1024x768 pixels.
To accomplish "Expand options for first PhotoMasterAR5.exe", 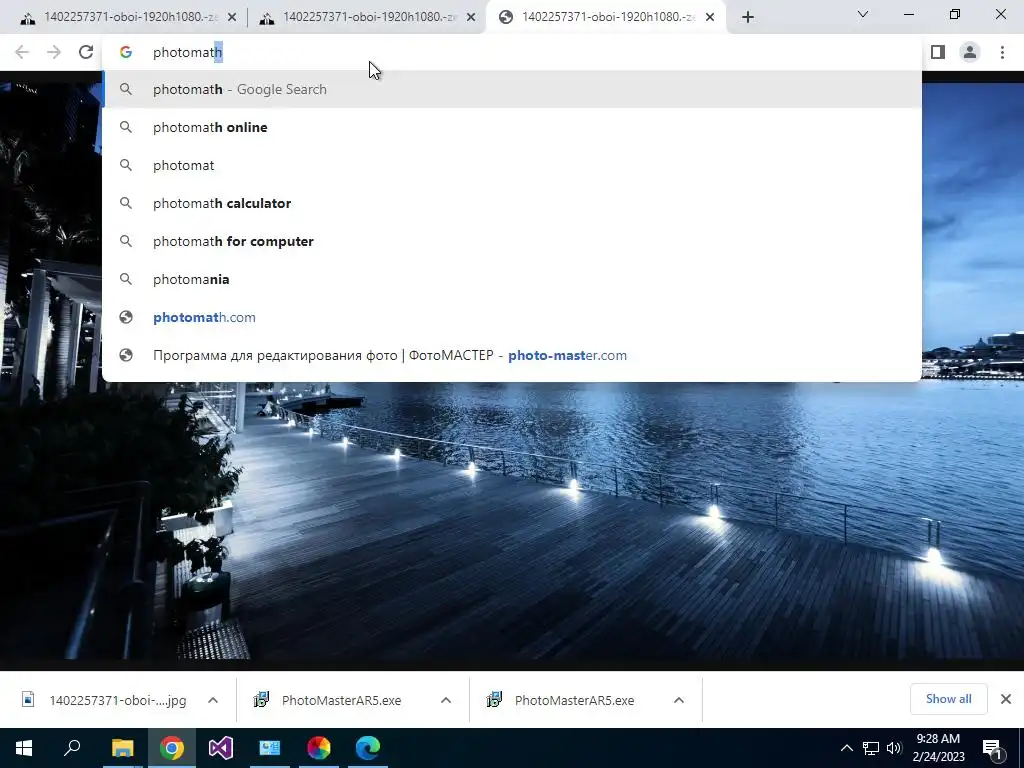I will coord(446,700).
